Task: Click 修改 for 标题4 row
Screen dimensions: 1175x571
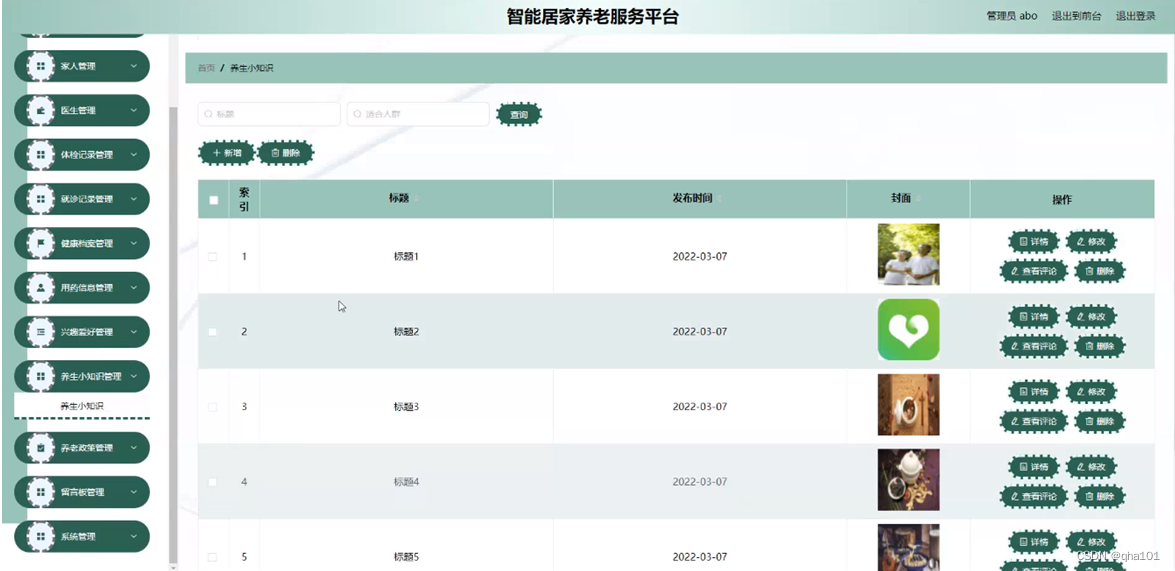Action: tap(1091, 467)
